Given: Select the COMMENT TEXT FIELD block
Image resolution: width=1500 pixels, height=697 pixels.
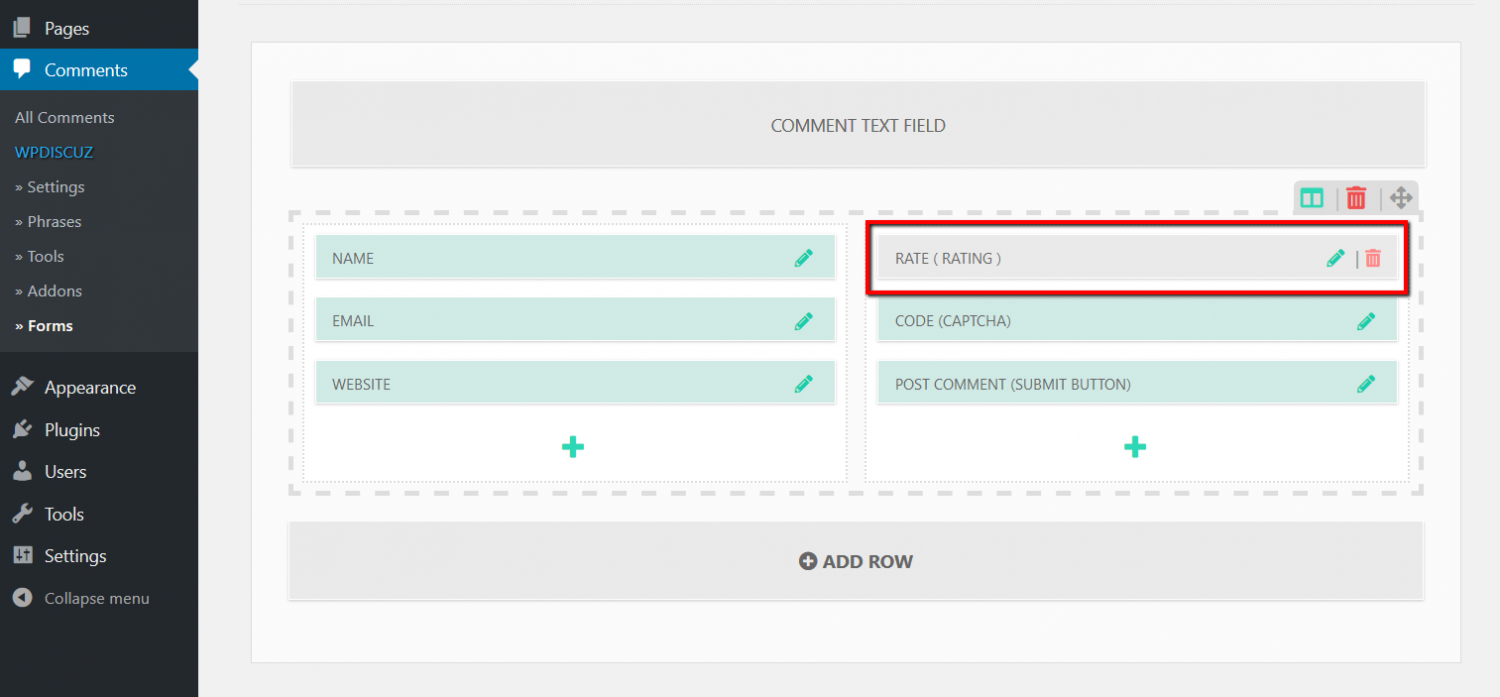Looking at the screenshot, I should 857,125.
